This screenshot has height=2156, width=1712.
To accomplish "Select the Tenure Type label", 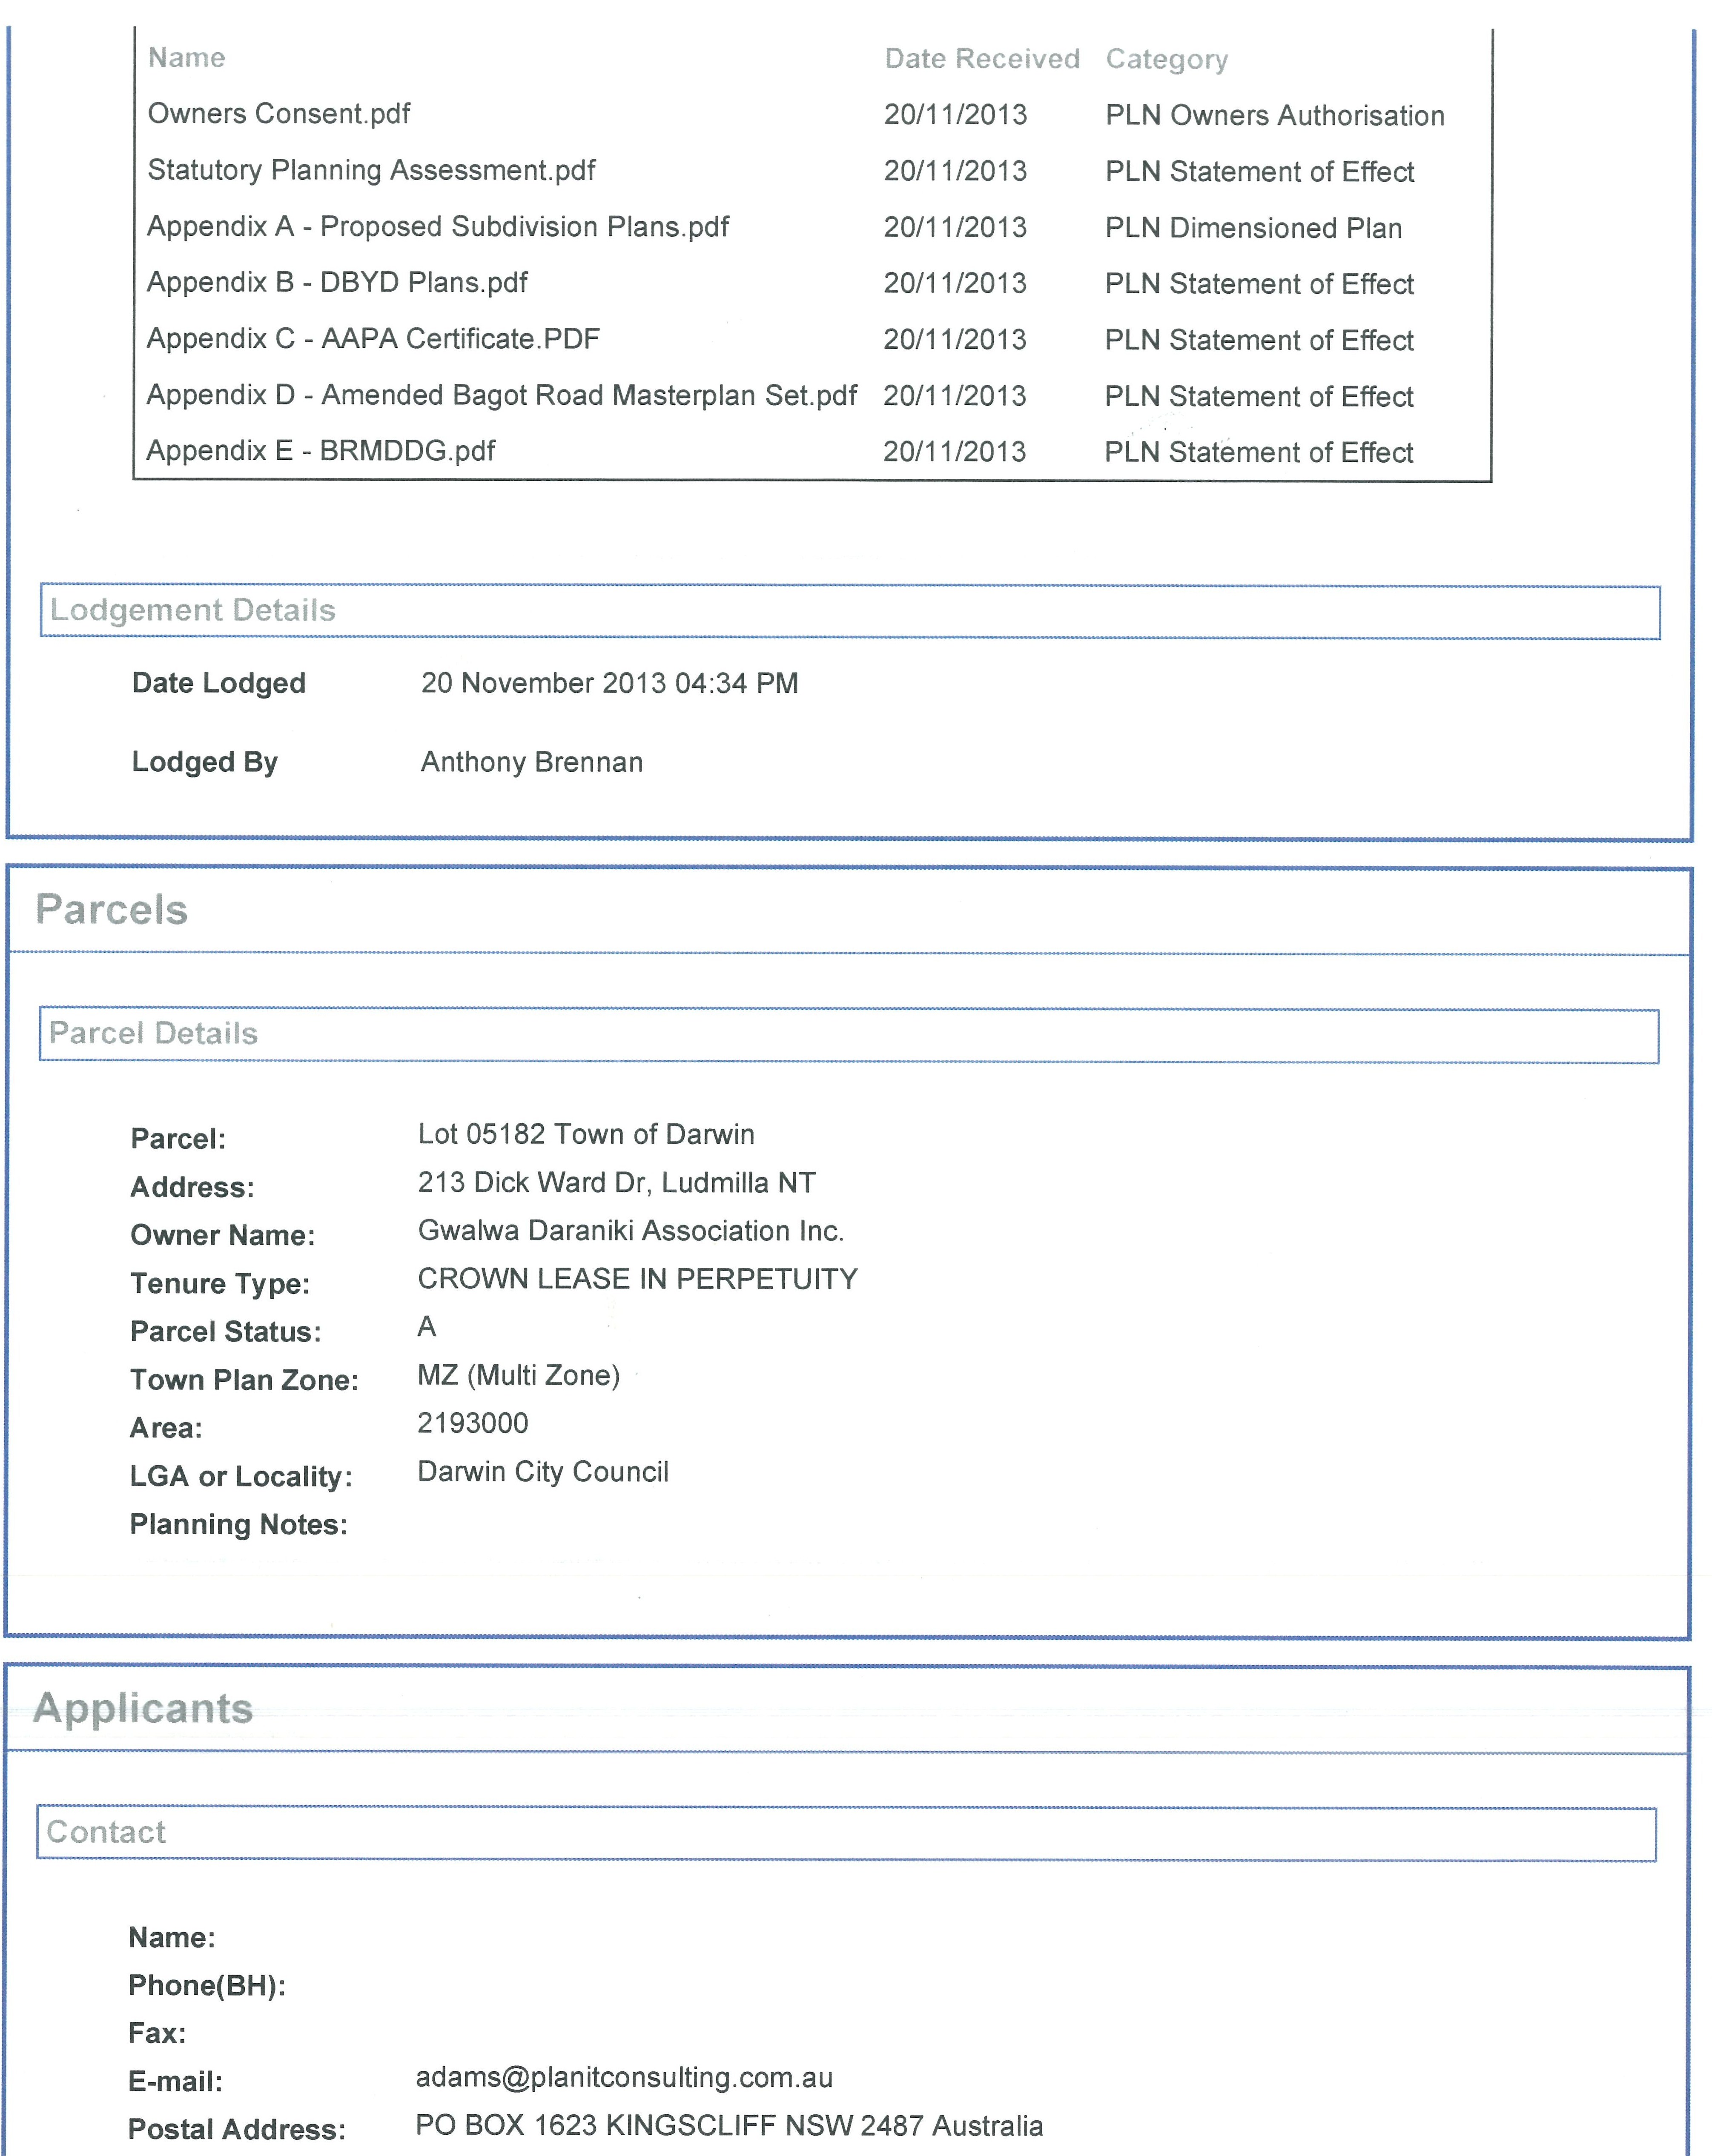I will (220, 1284).
